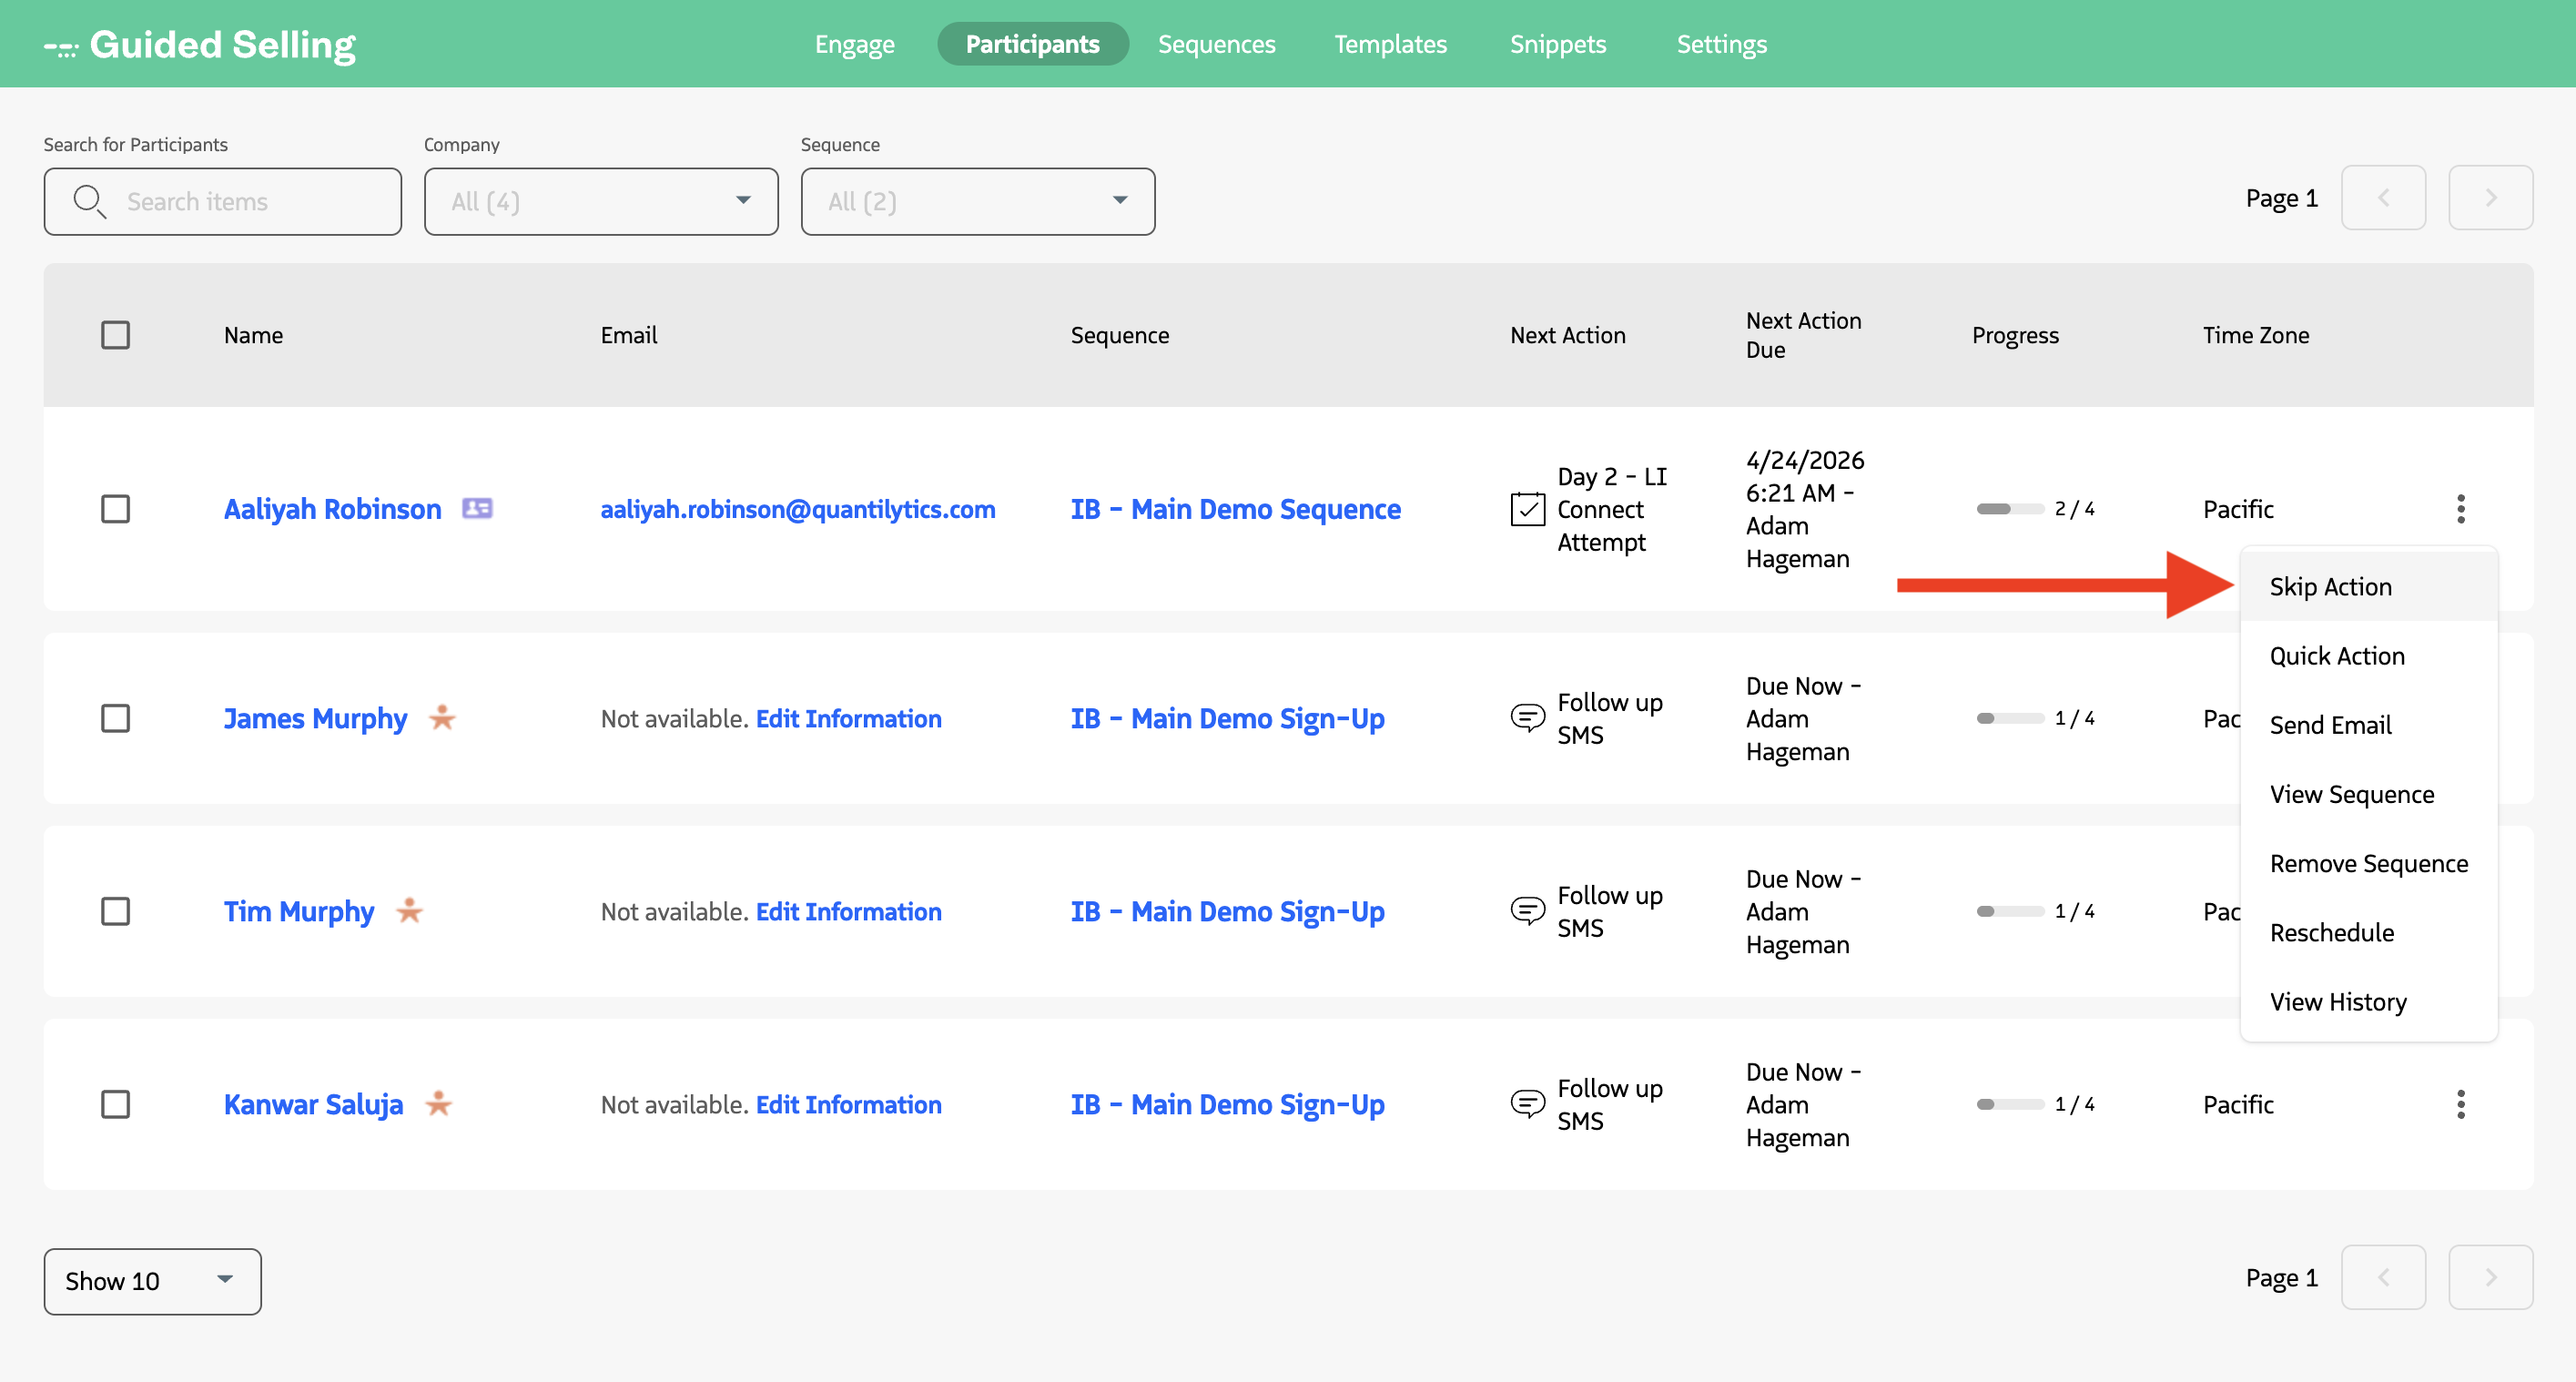Choose Skip Action from the context menu

2330,586
